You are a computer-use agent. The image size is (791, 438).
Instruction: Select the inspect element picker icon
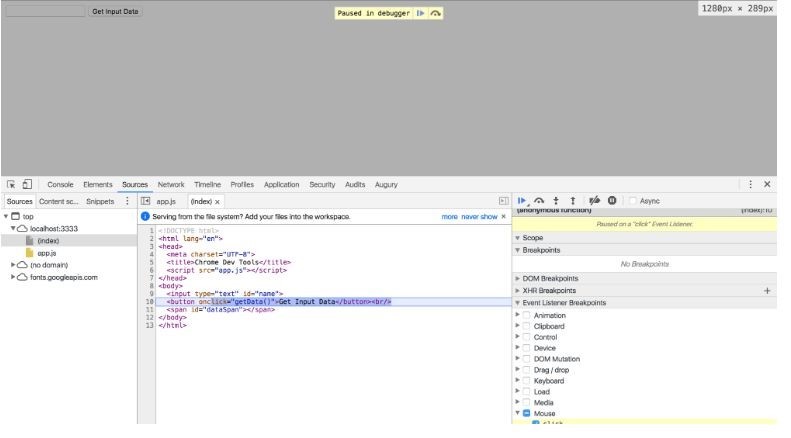10,184
